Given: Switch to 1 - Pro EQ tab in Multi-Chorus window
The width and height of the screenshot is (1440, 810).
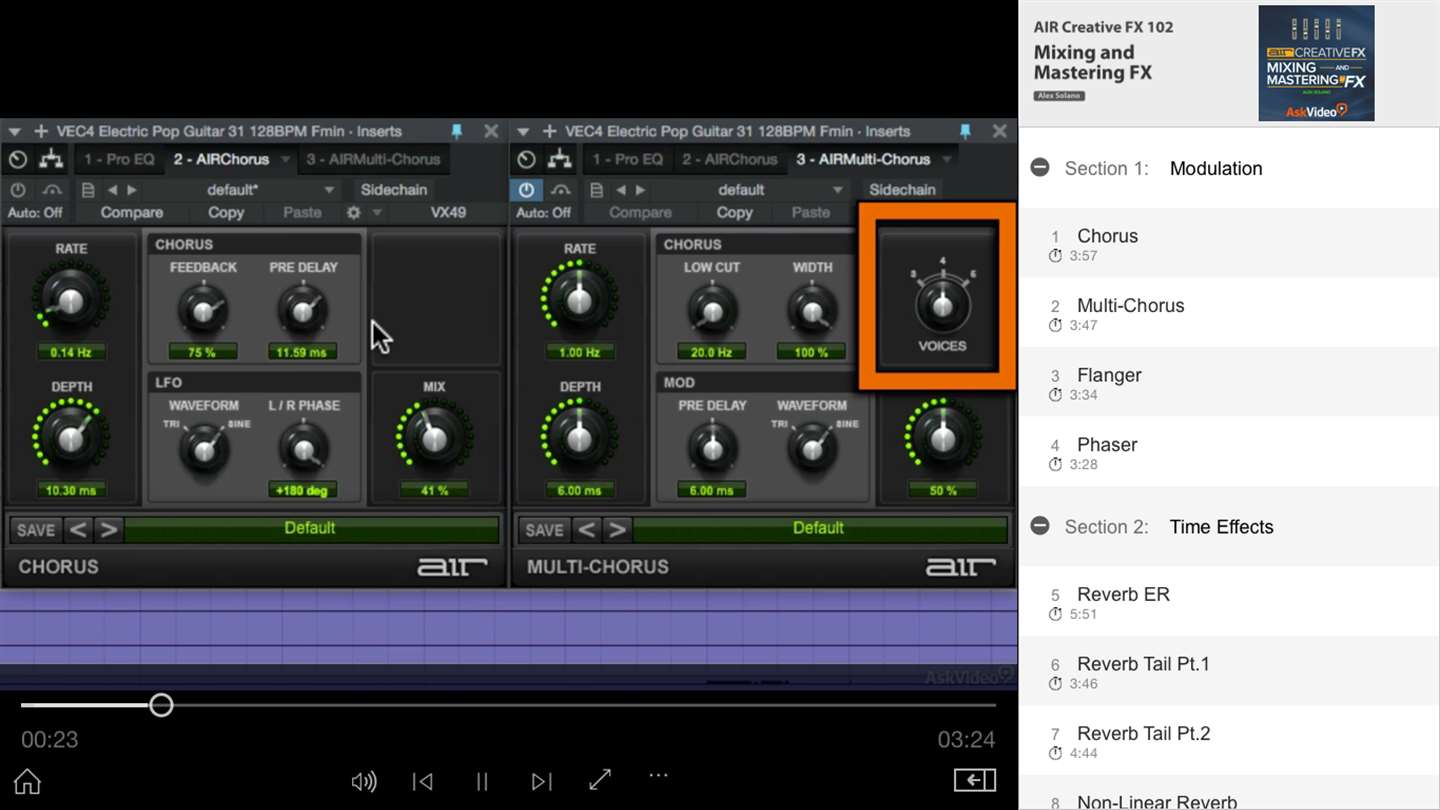Looking at the screenshot, I should (x=627, y=159).
